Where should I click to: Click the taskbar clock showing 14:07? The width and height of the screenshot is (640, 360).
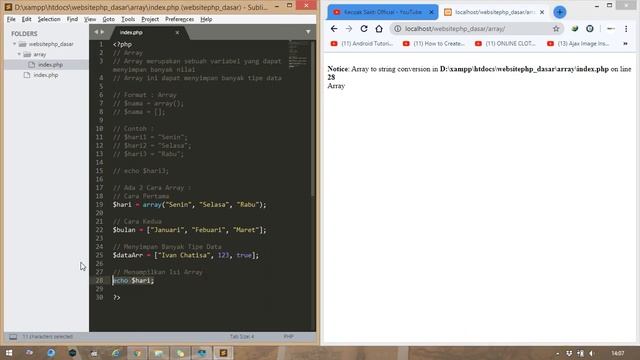(x=618, y=353)
